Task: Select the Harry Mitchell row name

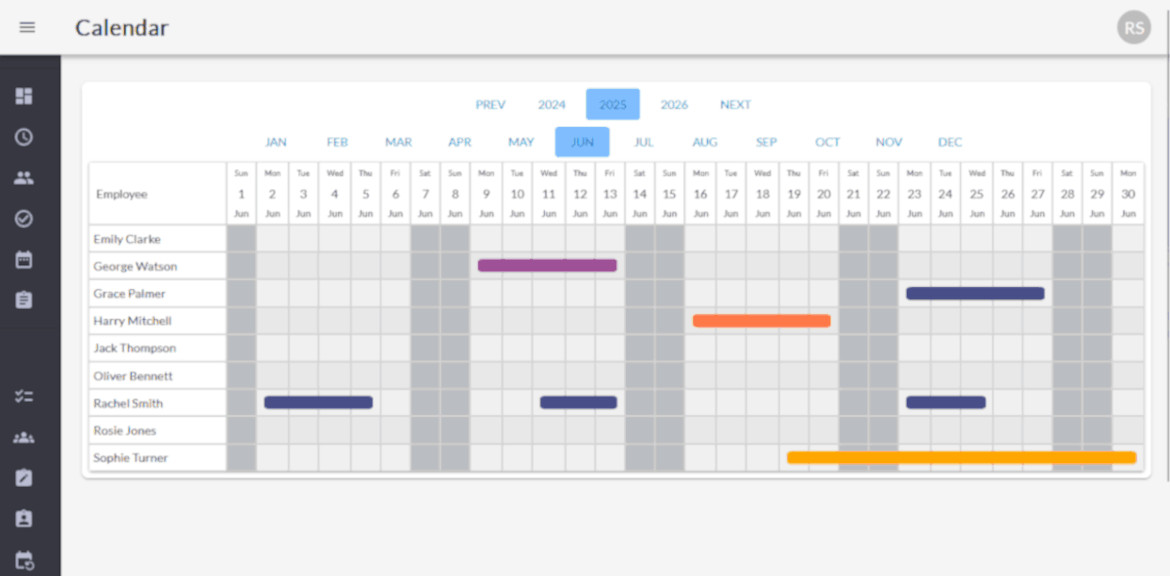Action: [131, 320]
